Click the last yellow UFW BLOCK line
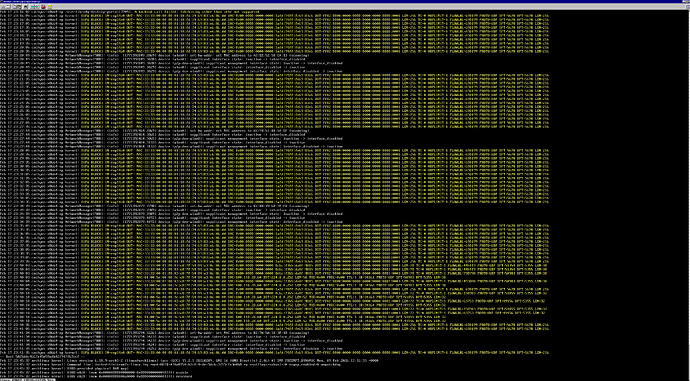Screen dimensions: 690x381 (275, 353)
